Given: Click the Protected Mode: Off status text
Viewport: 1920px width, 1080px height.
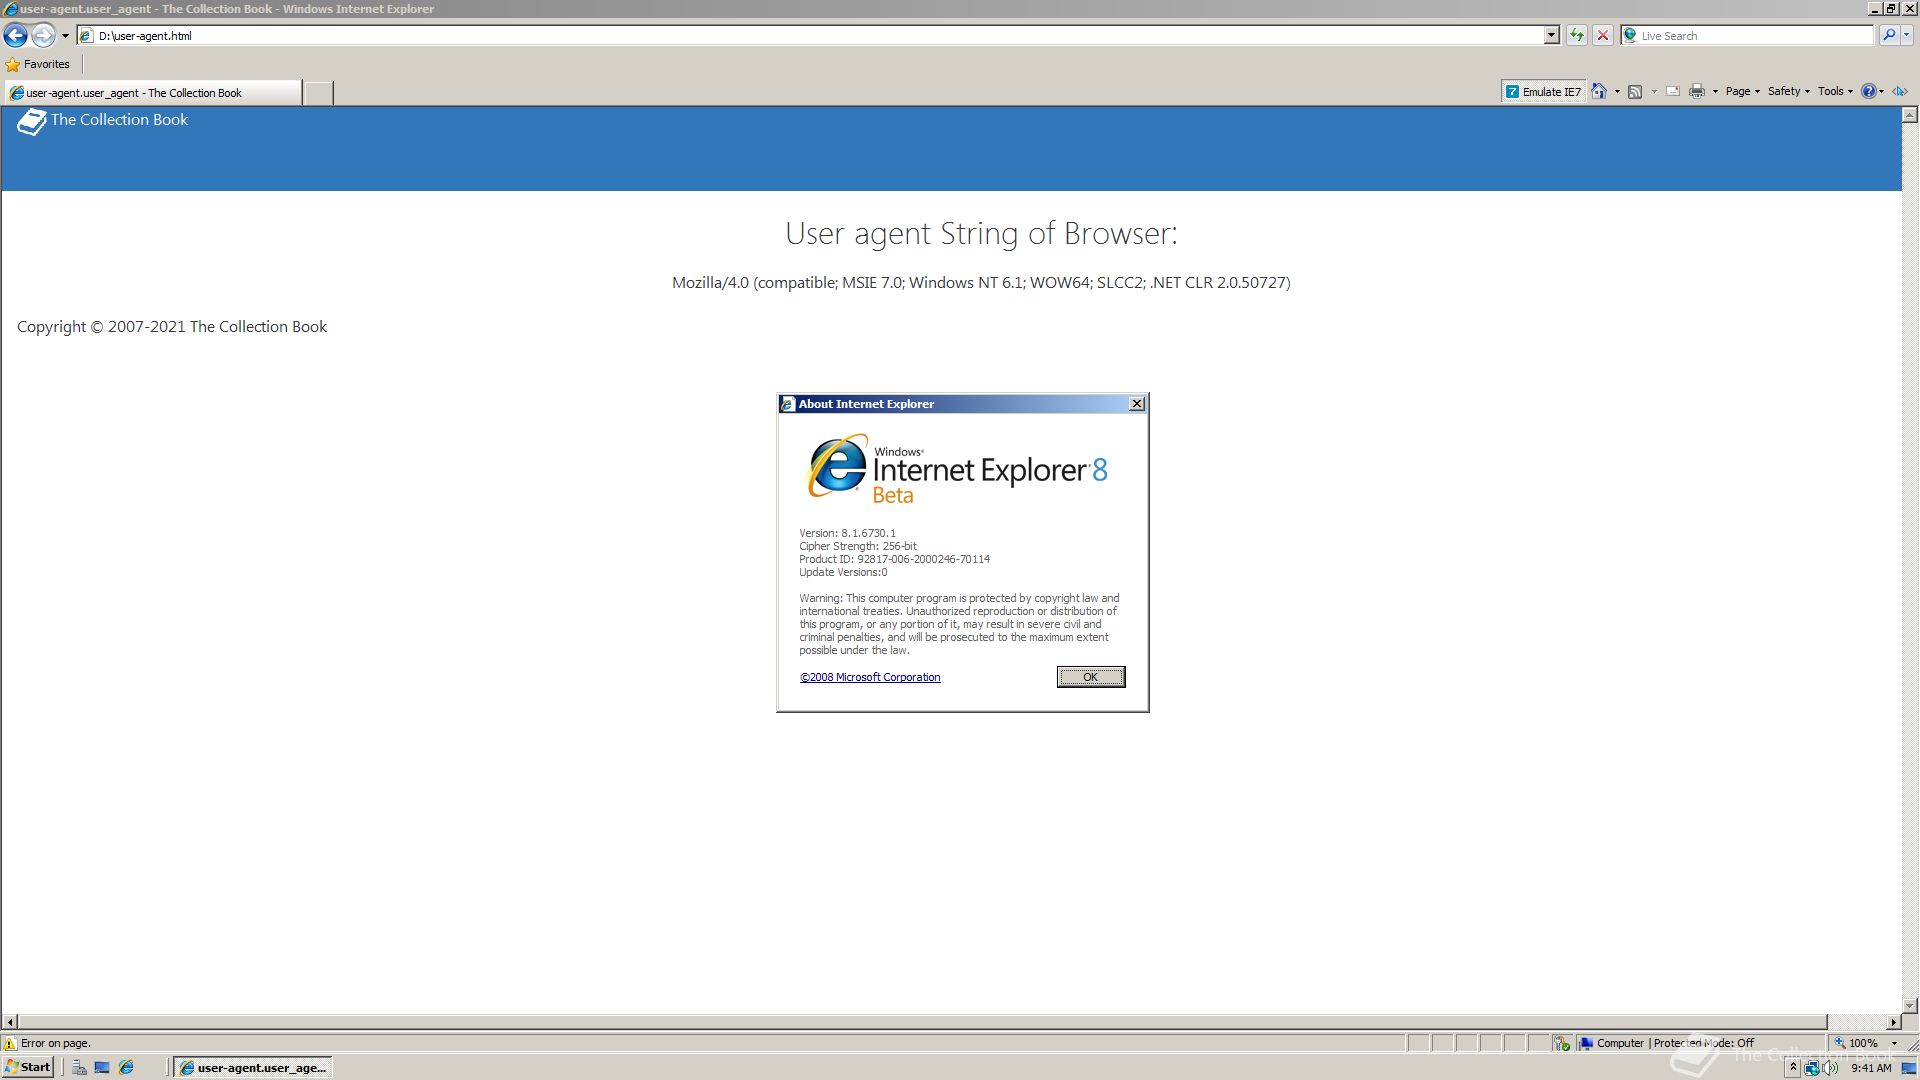Looking at the screenshot, I should pyautogui.click(x=1704, y=1043).
